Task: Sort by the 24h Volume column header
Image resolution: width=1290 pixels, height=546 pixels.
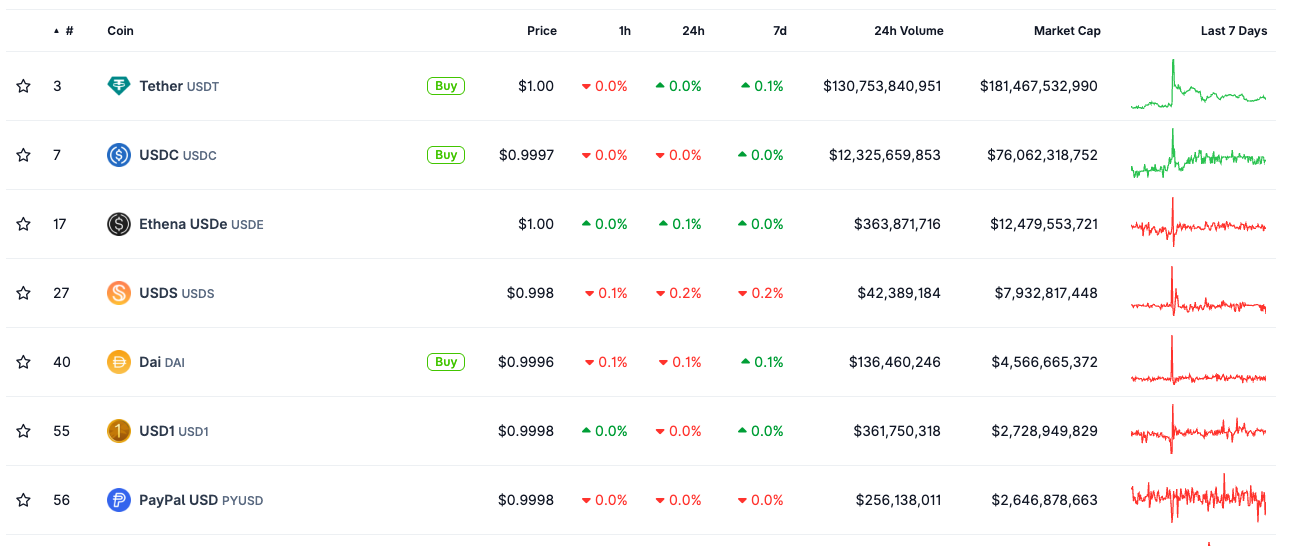Action: [908, 31]
